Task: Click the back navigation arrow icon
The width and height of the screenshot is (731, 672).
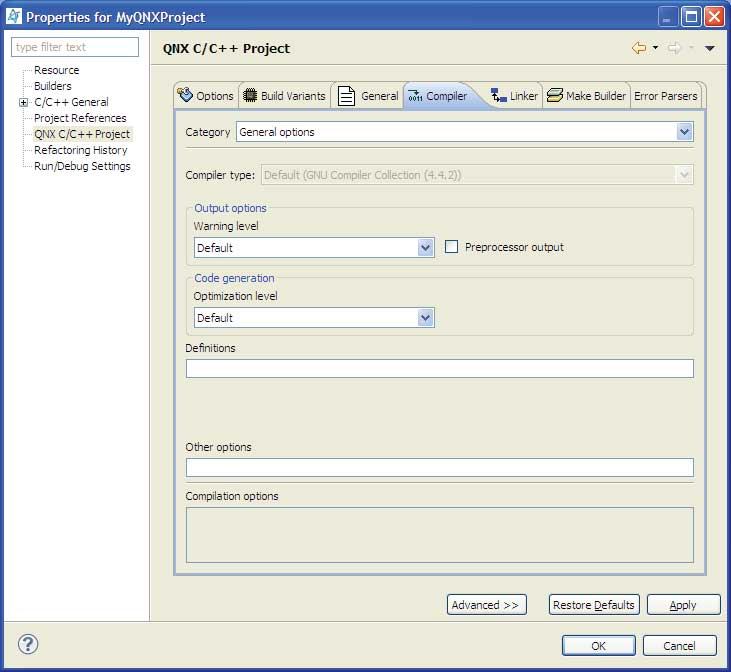Action: coord(638,48)
